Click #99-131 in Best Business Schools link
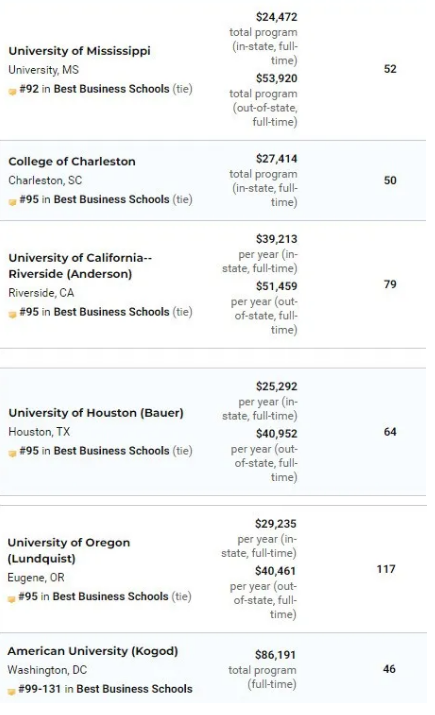435x715 pixels. 105,689
